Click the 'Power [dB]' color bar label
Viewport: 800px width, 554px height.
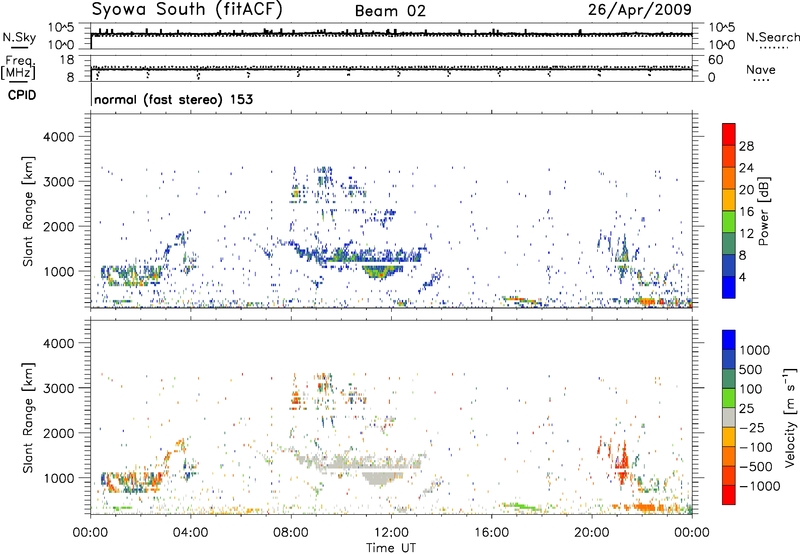tap(763, 211)
